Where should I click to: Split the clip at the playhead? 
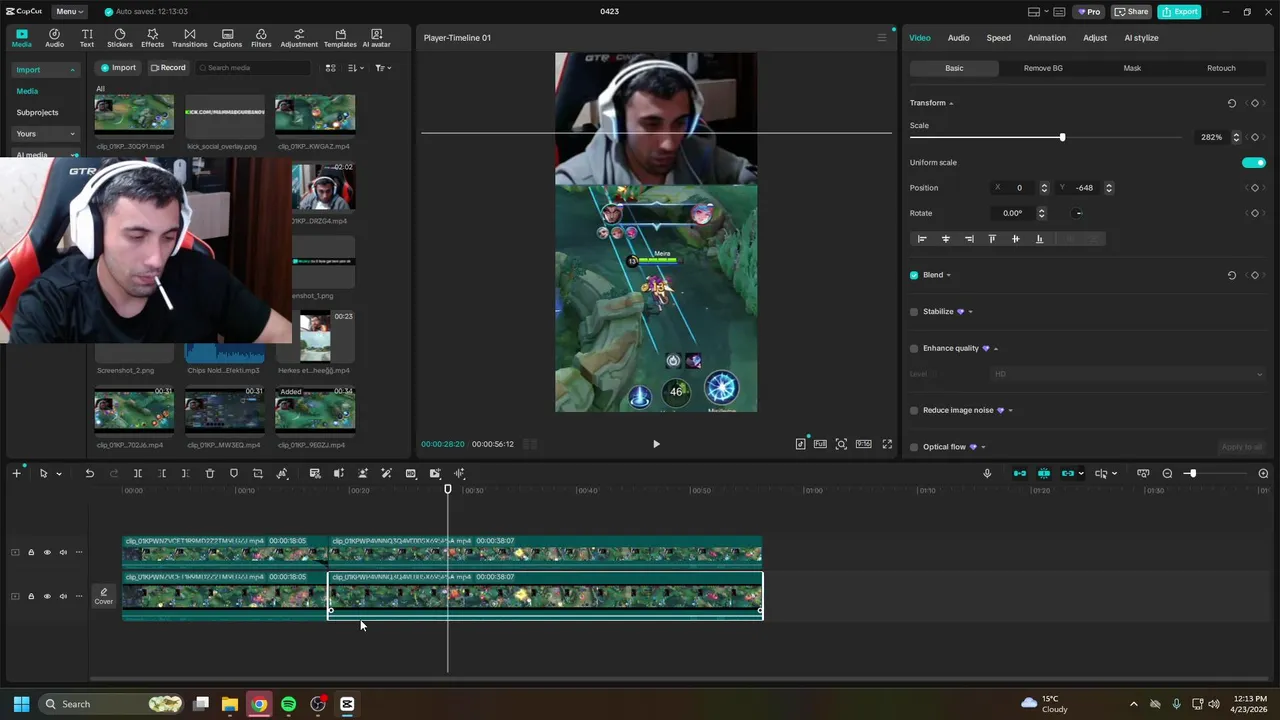click(x=138, y=473)
